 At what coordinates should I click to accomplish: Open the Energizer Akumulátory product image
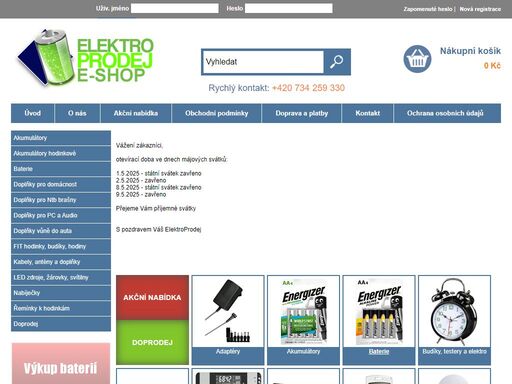point(303,311)
